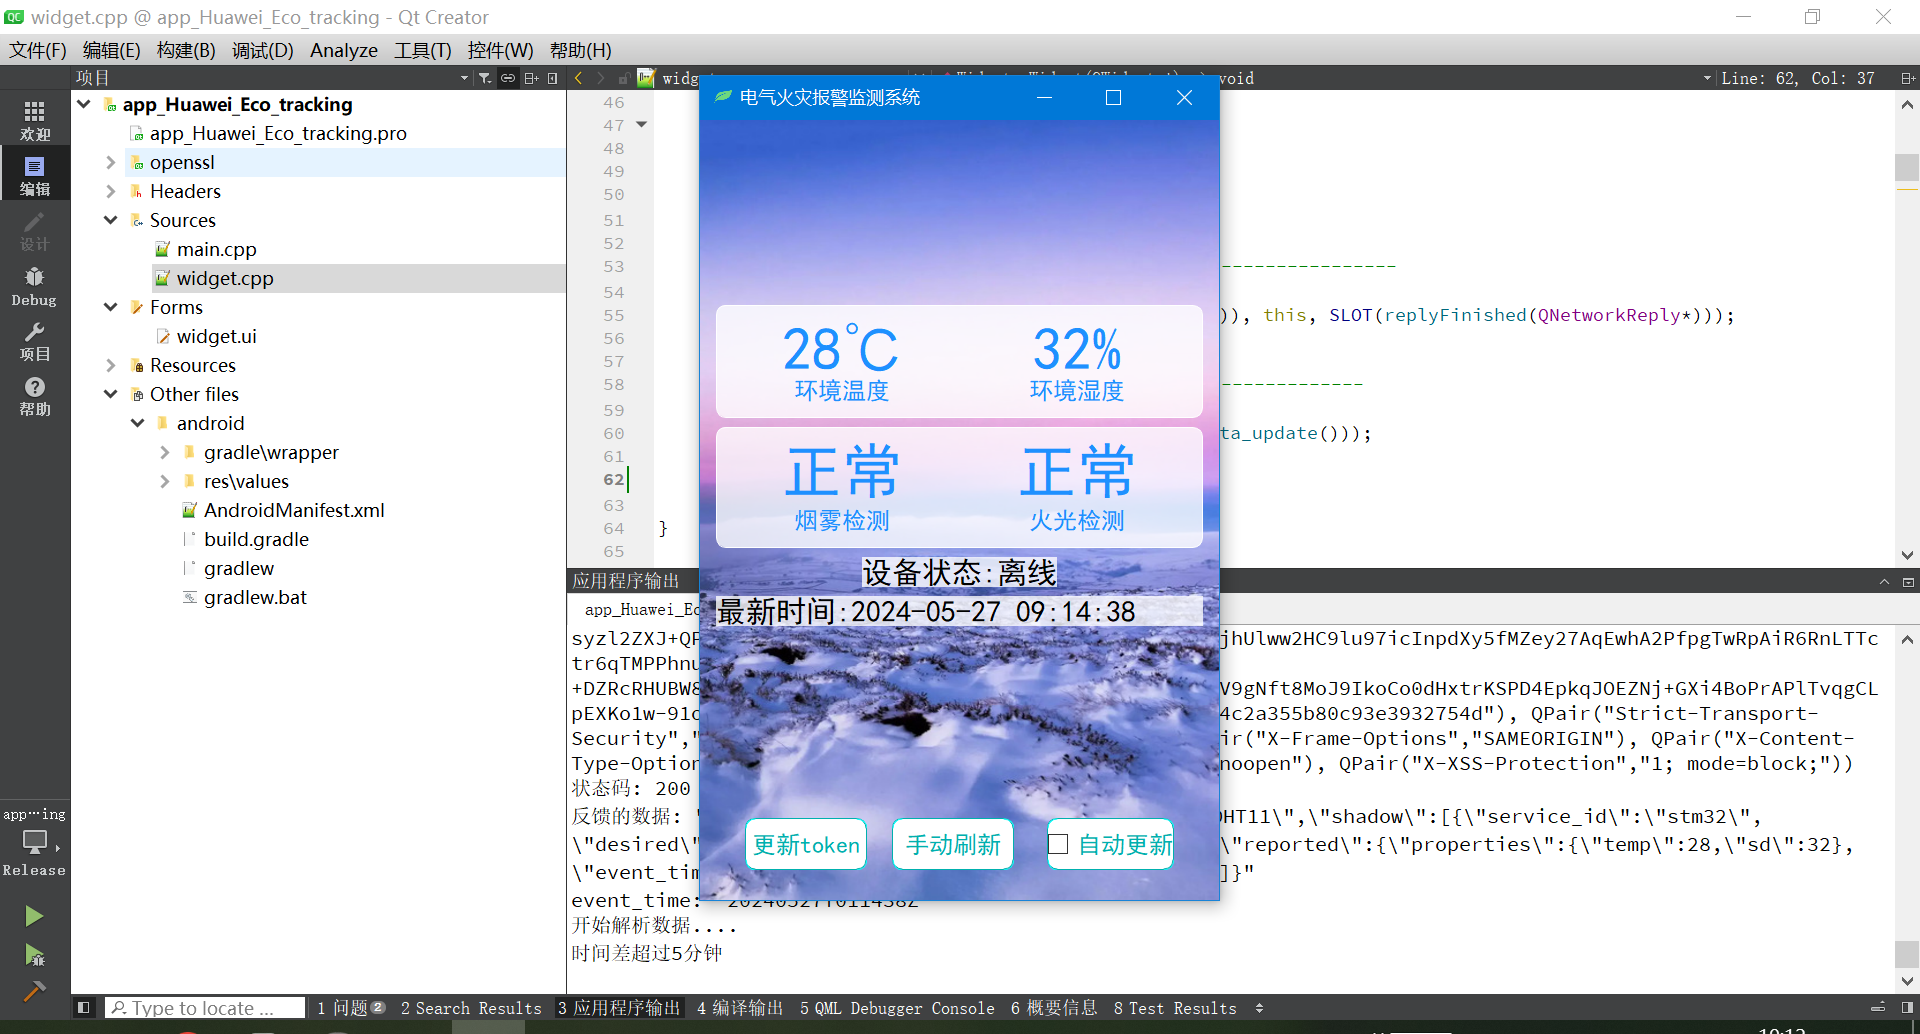Click the green Run button

click(34, 916)
